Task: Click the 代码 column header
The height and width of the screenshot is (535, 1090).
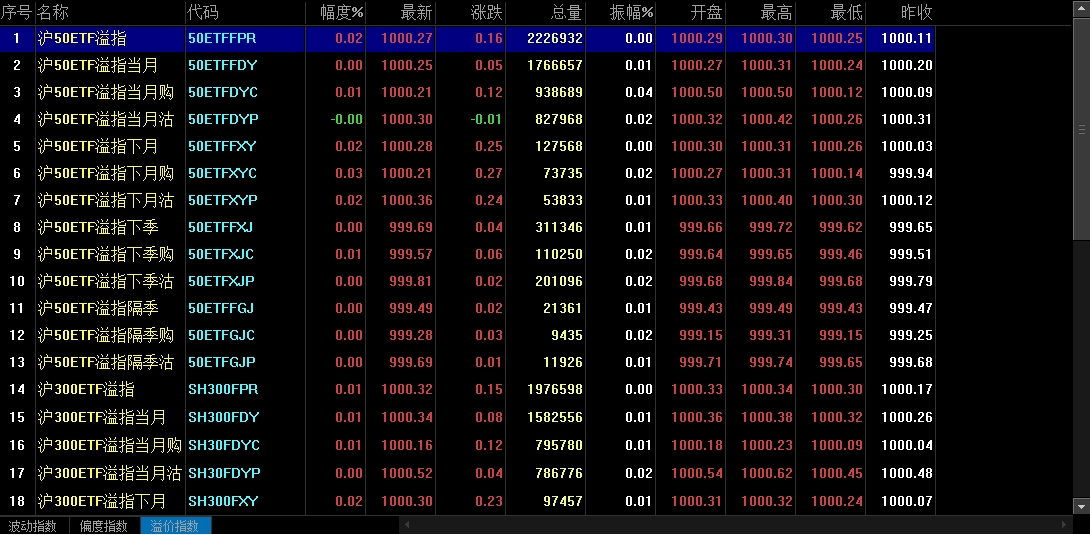Action: (x=203, y=12)
